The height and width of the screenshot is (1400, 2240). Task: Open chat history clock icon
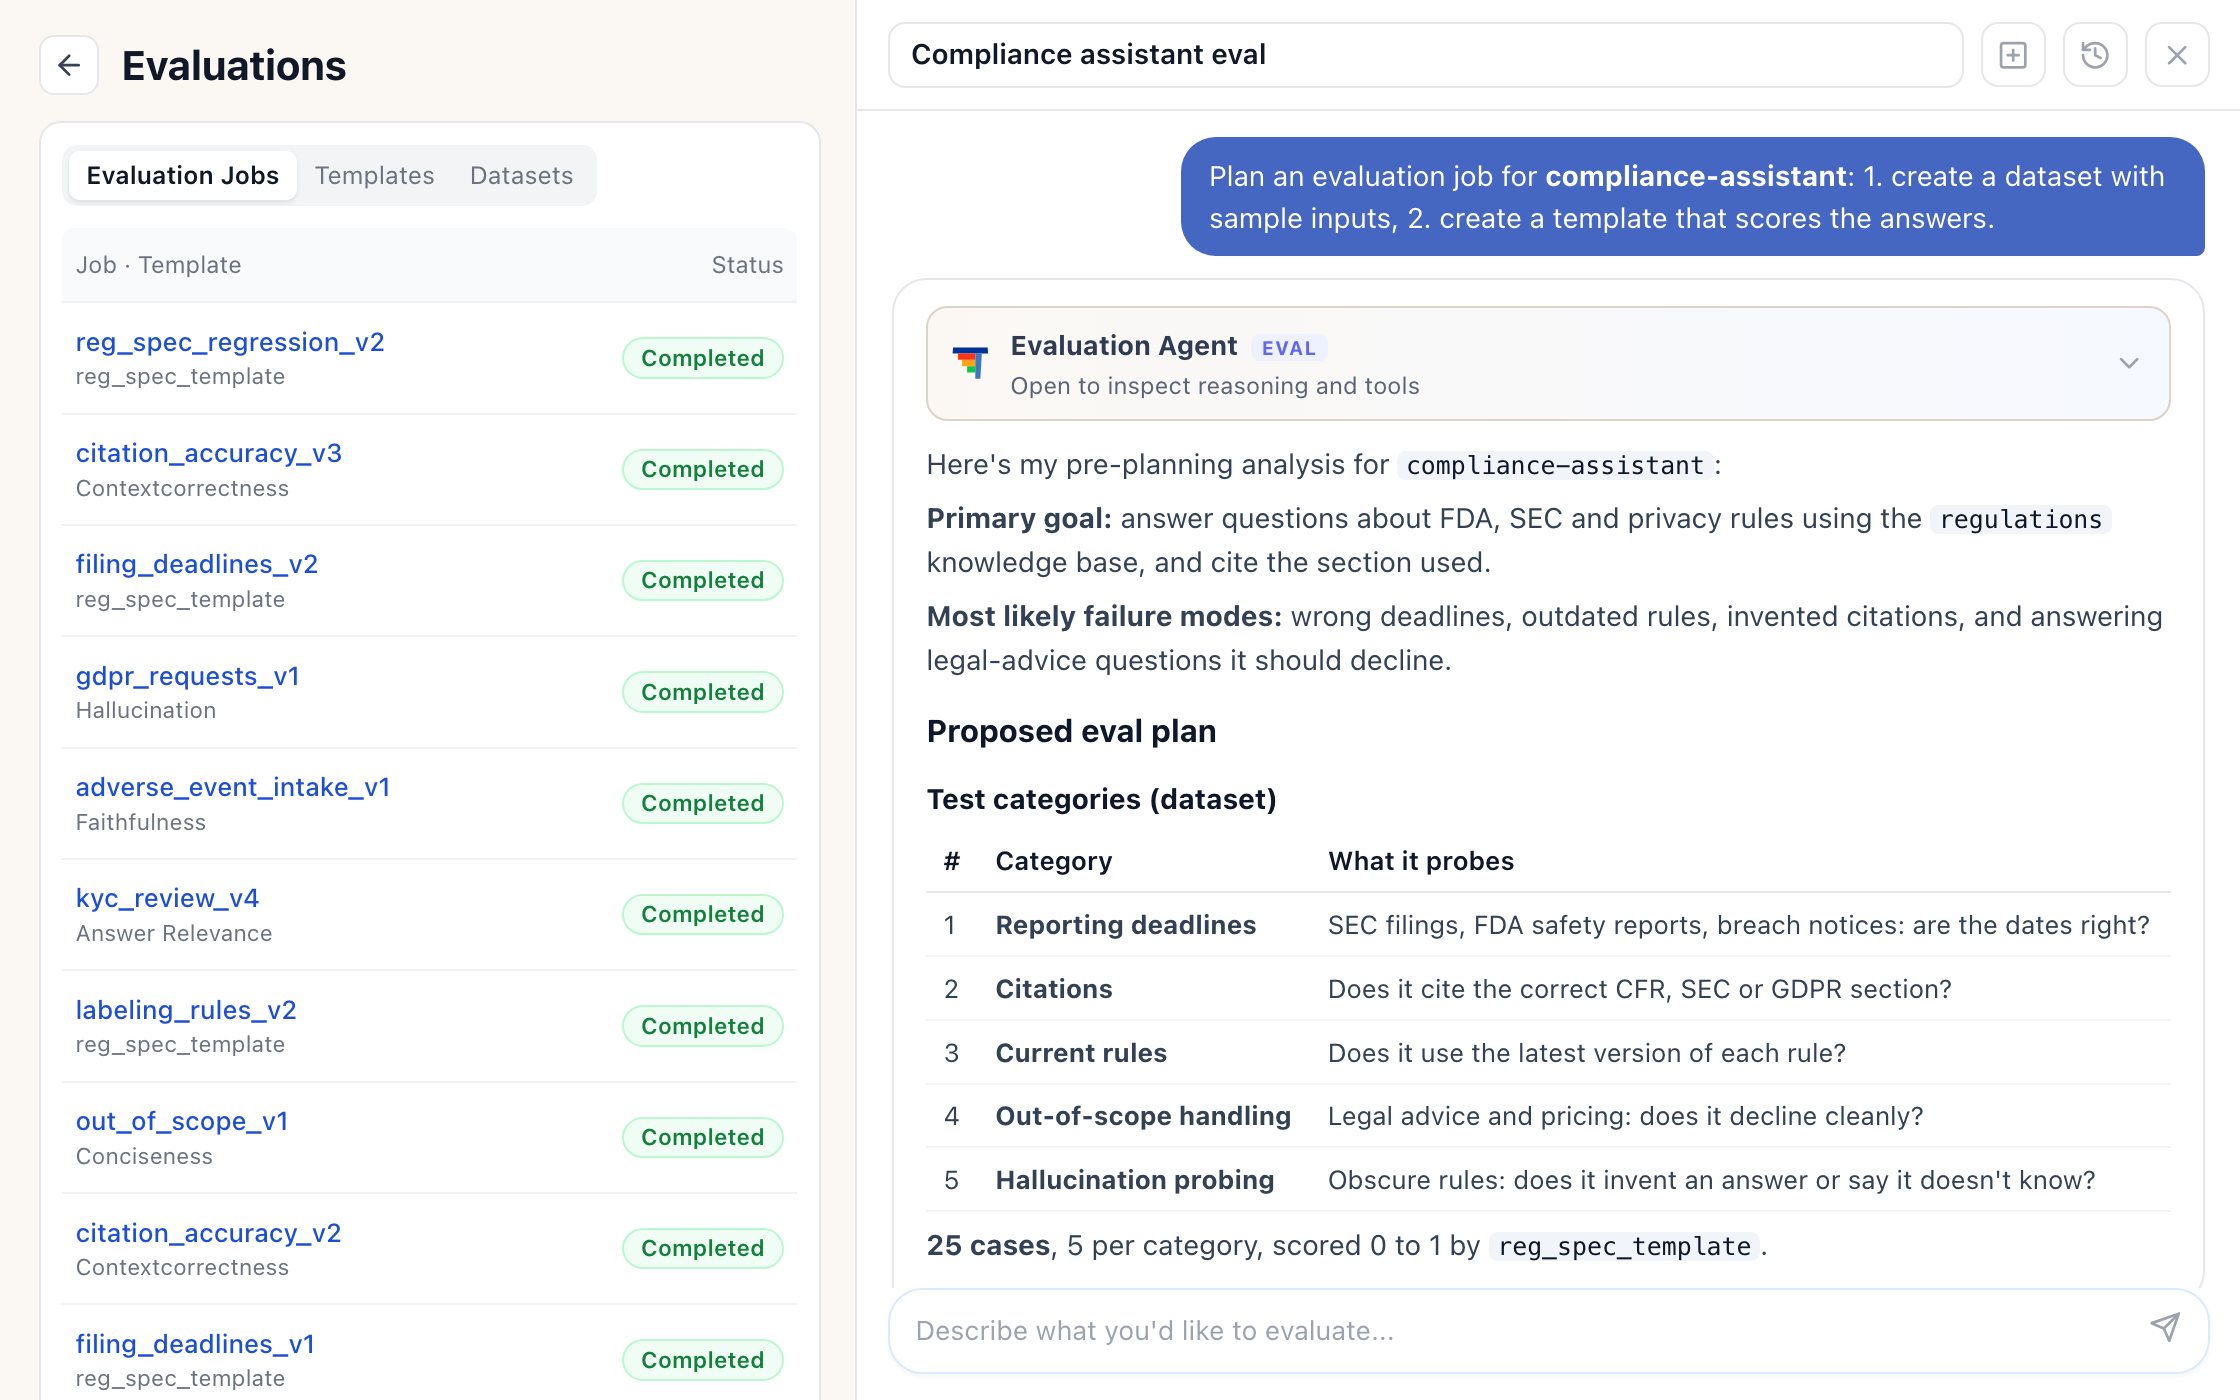click(2095, 55)
